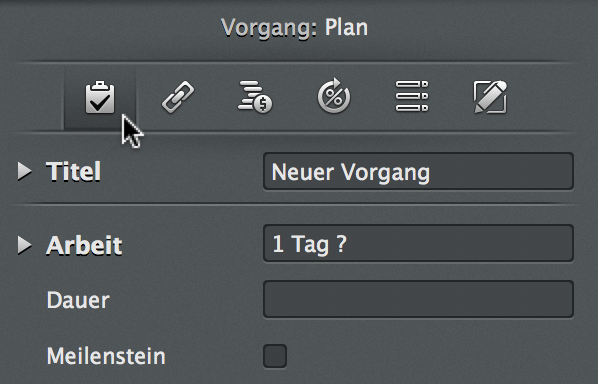Click the Meilenstein label text
Screen dimensions: 598x384
[x=106, y=356]
